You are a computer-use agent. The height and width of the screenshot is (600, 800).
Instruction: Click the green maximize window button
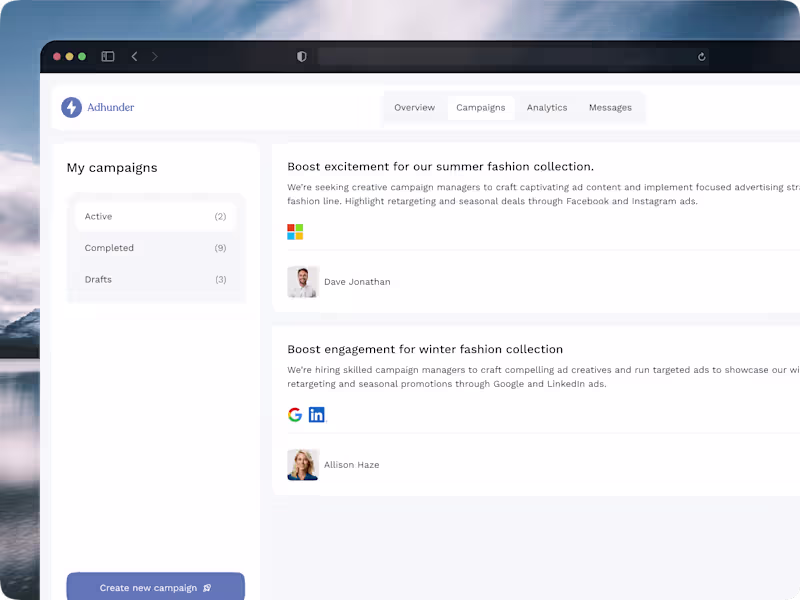click(x=82, y=56)
